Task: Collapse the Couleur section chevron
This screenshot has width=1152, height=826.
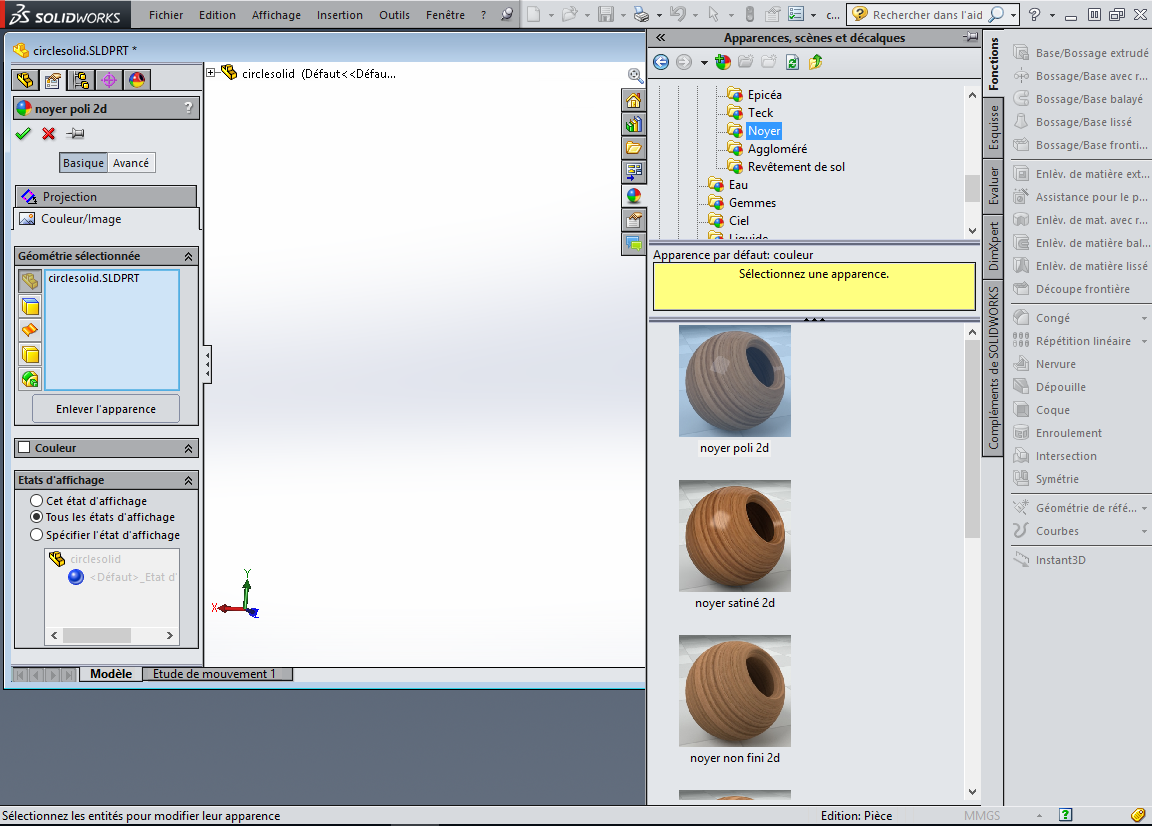Action: point(188,448)
